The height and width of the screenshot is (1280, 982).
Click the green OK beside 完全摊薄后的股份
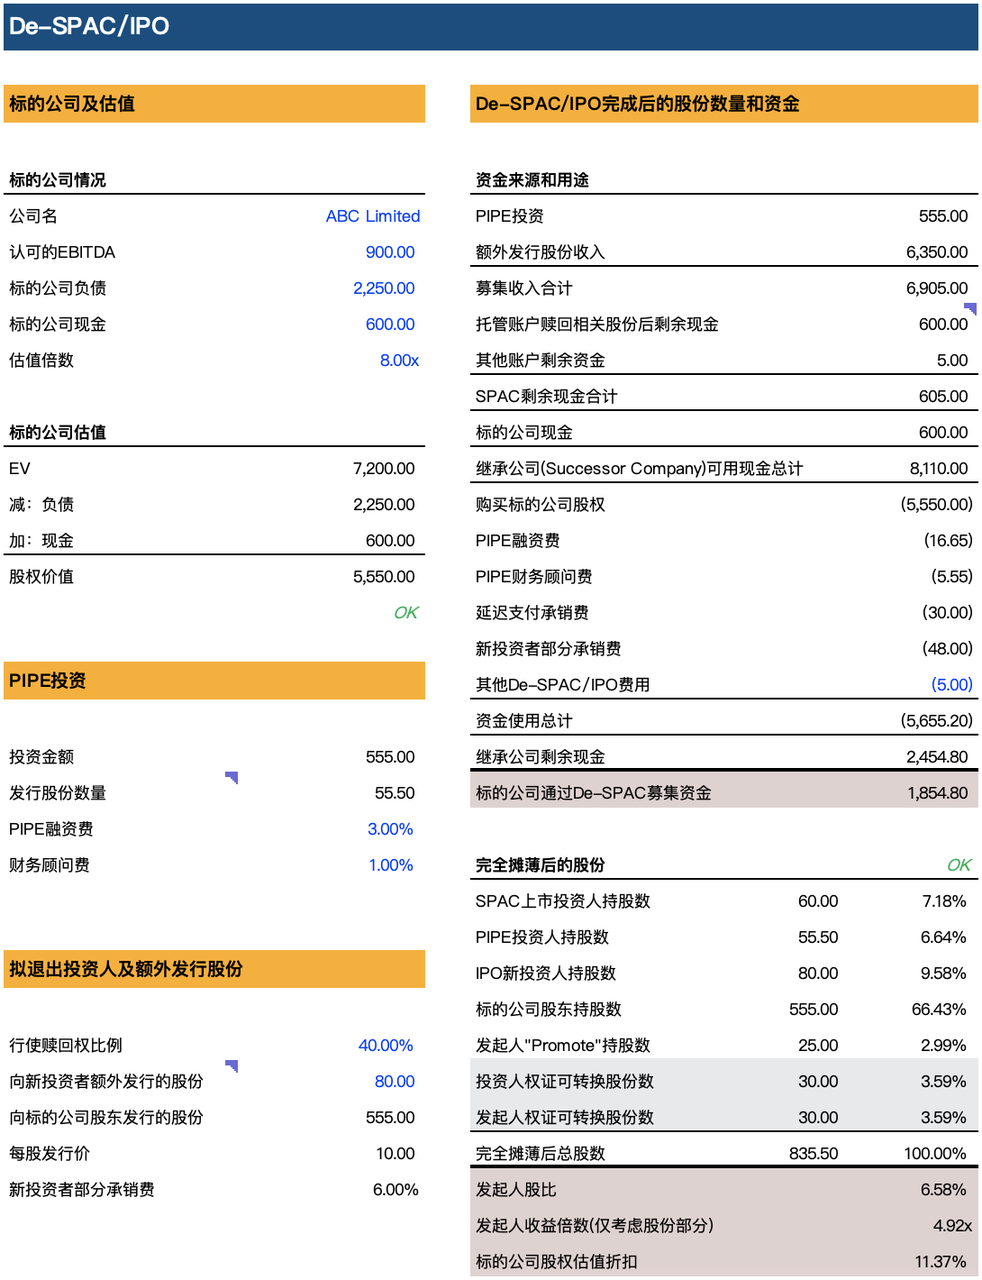[958, 865]
